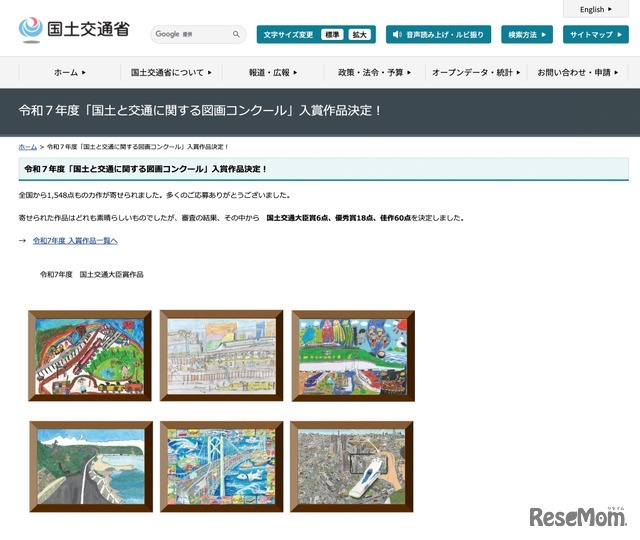View the coastal road artwork thumbnail
The width and height of the screenshot is (640, 540).
click(91, 467)
